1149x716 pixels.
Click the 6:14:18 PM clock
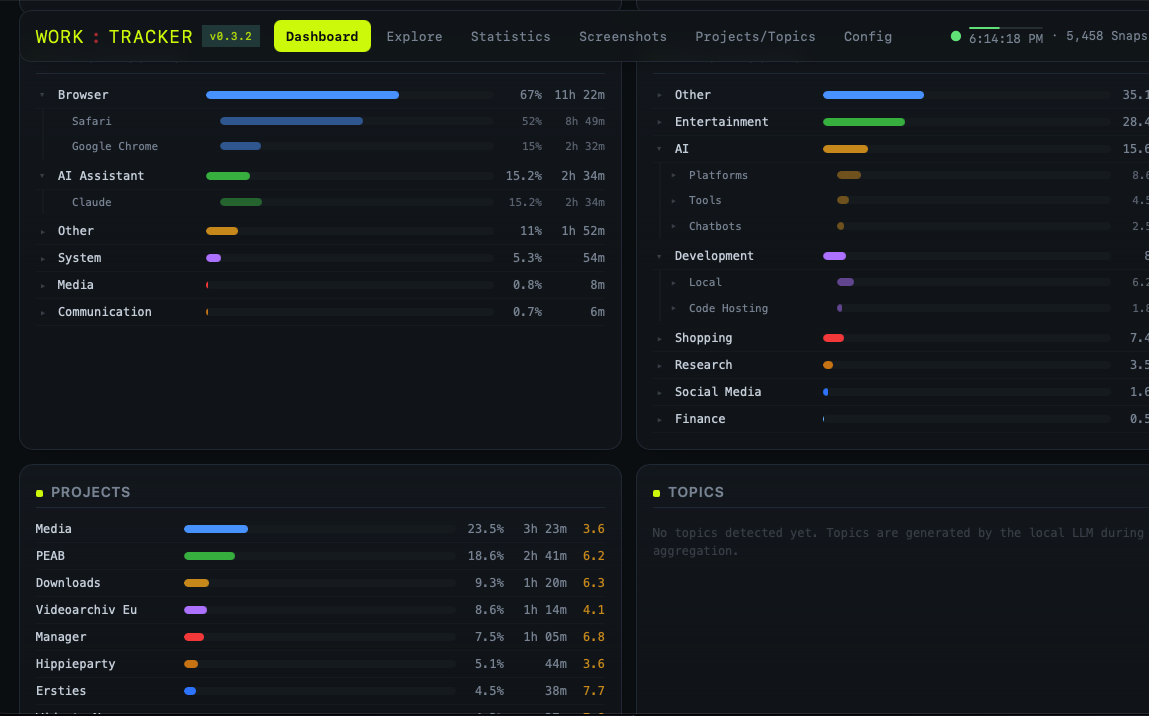[x=1005, y=39]
